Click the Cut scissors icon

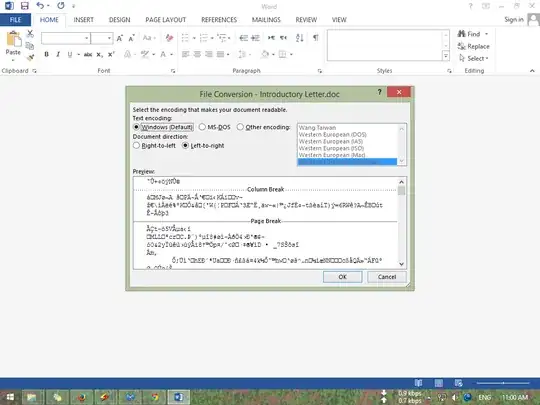click(30, 34)
